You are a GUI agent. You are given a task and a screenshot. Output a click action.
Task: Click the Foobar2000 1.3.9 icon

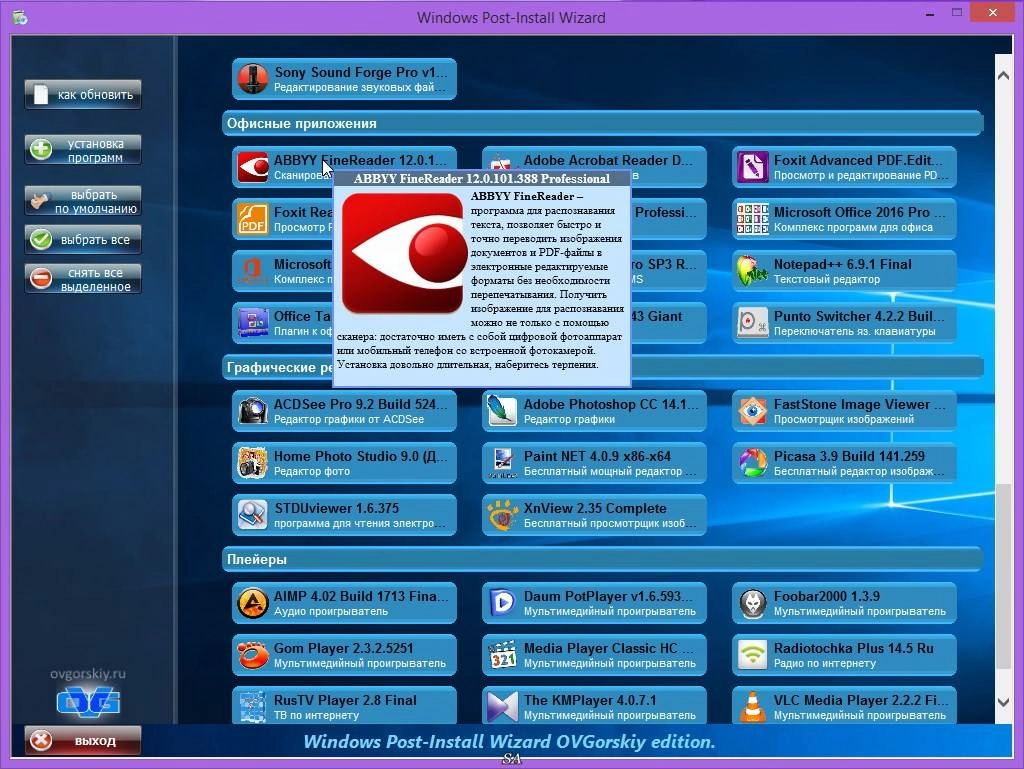[752, 603]
